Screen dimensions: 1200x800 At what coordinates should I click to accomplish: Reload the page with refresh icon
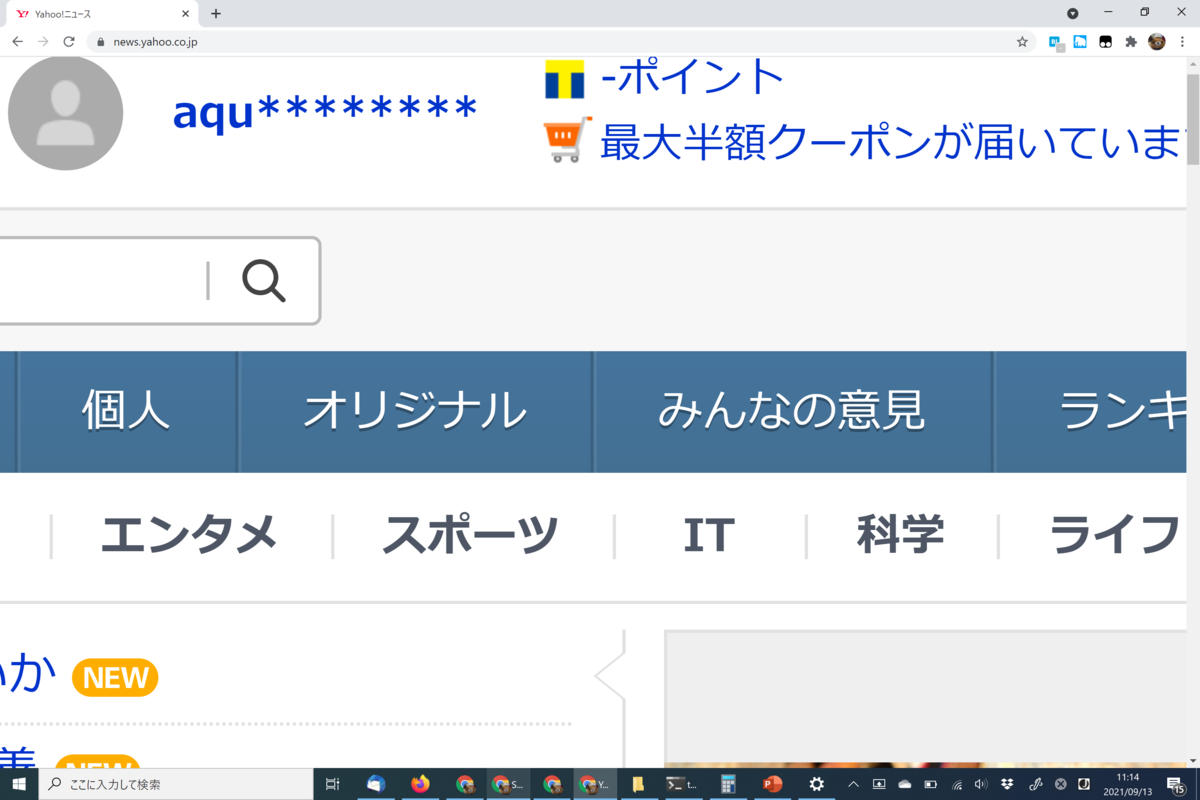pos(69,42)
